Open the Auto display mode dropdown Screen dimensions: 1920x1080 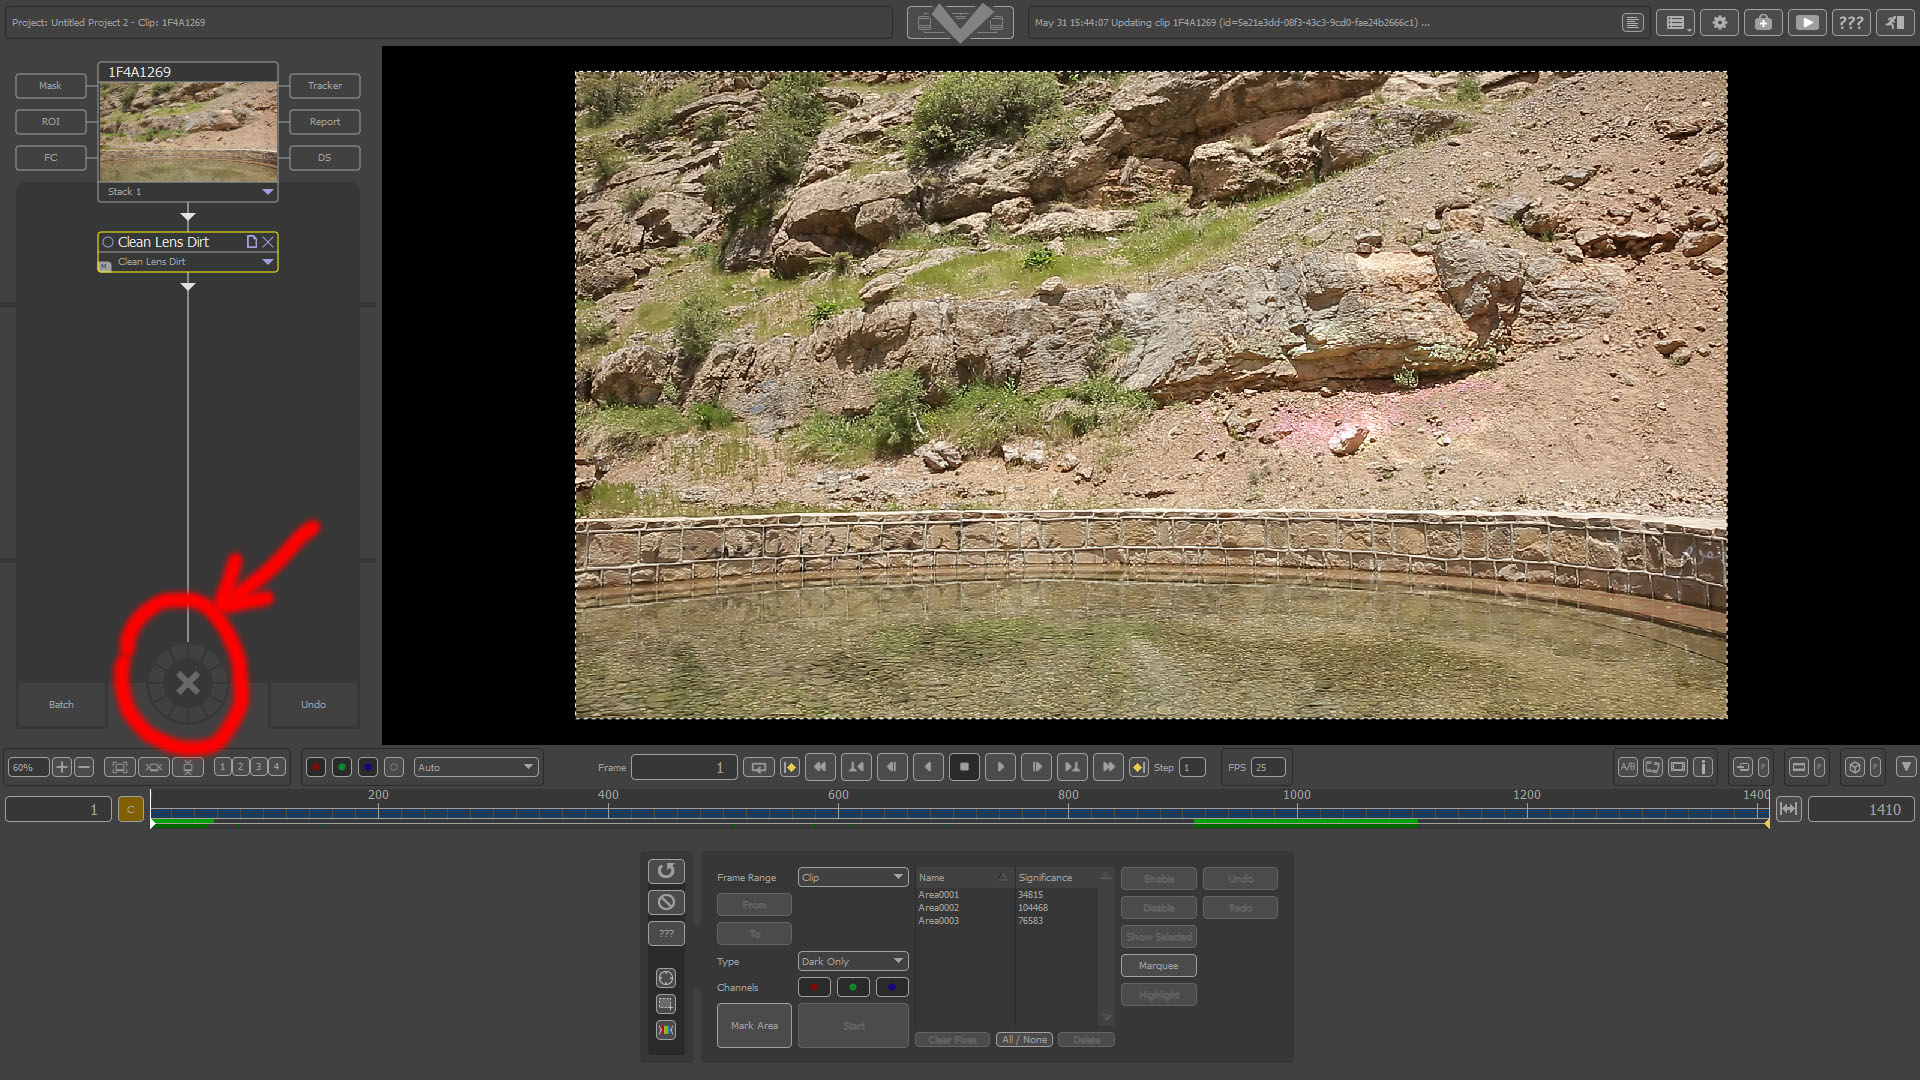click(x=477, y=768)
